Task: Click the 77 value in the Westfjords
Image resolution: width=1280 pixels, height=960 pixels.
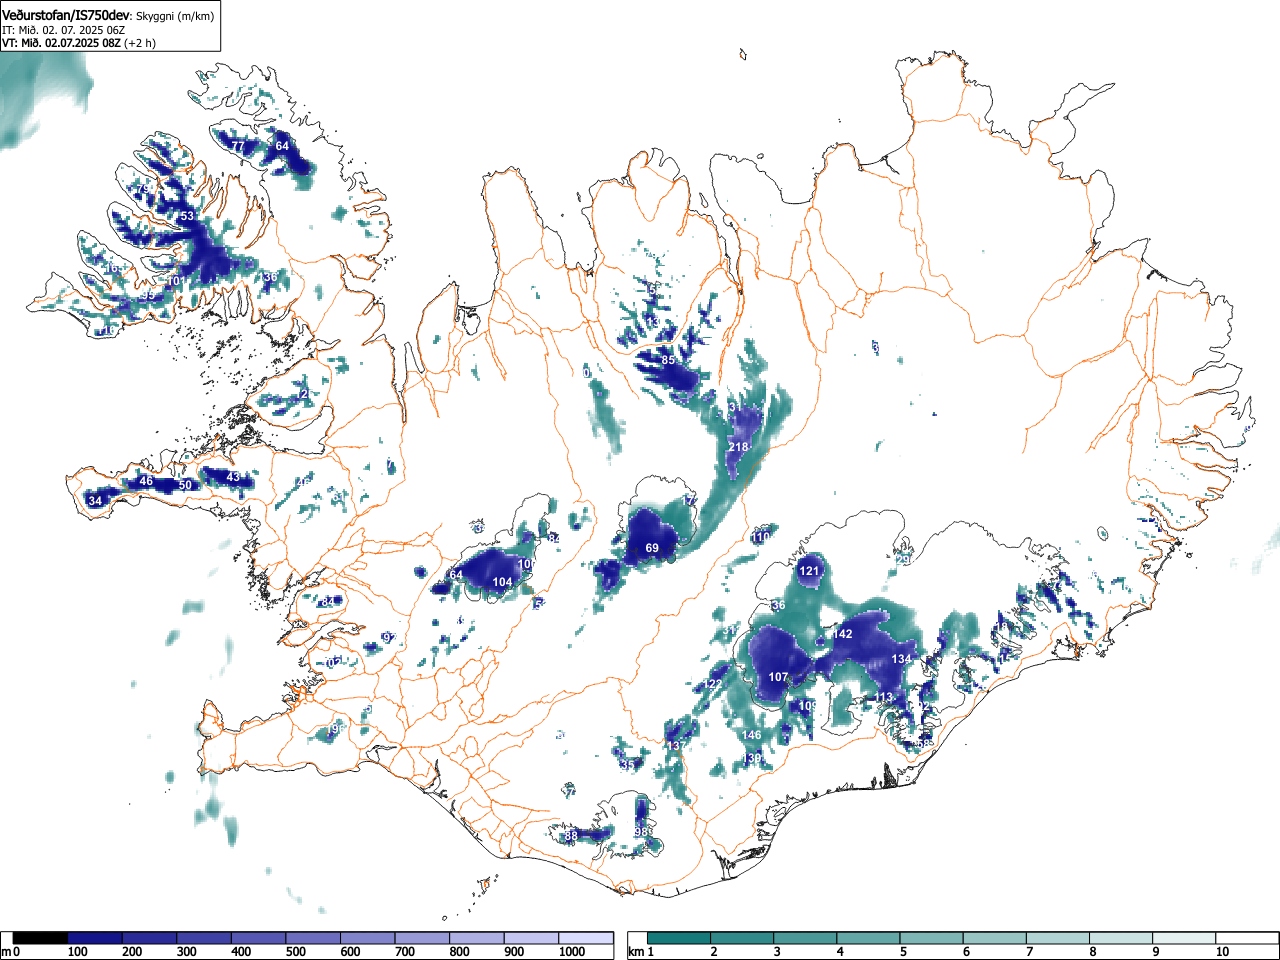Action: tap(237, 146)
